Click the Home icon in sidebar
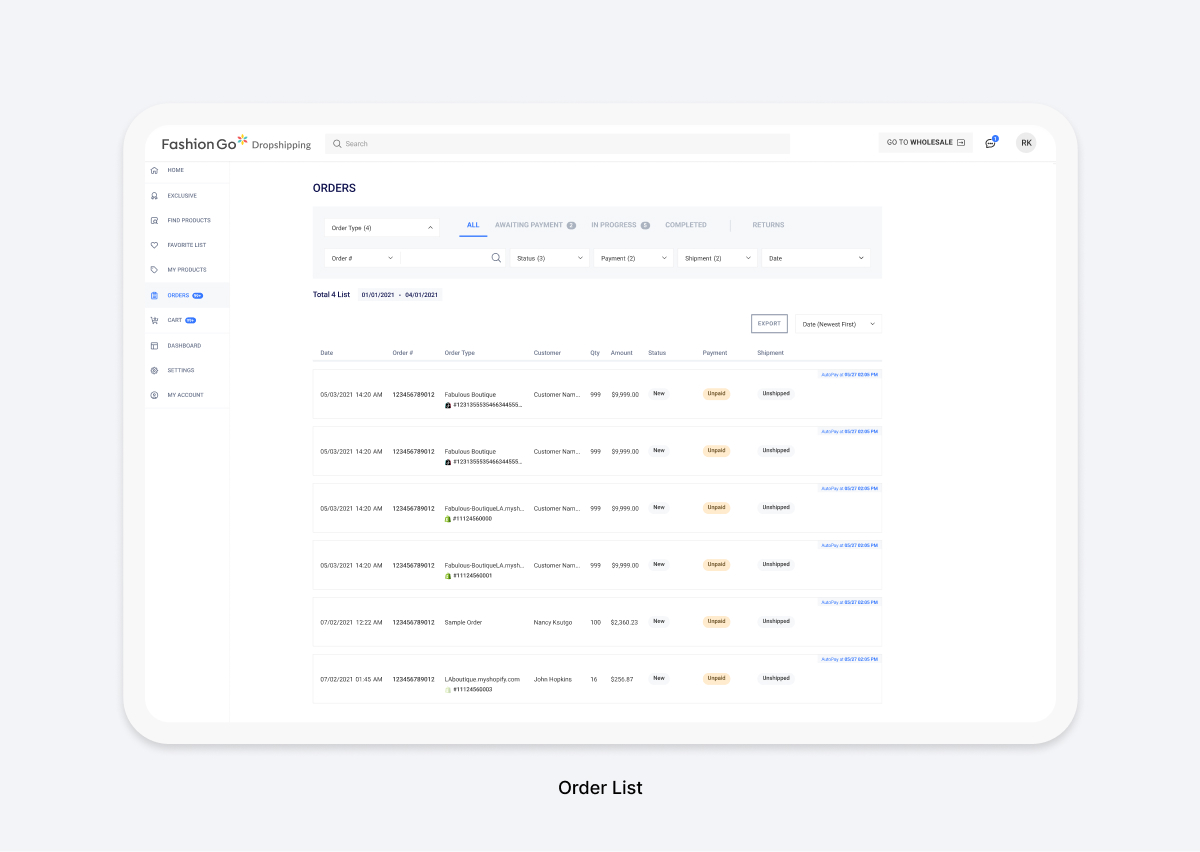Screen dimensions: 1200x852 (x=154, y=171)
